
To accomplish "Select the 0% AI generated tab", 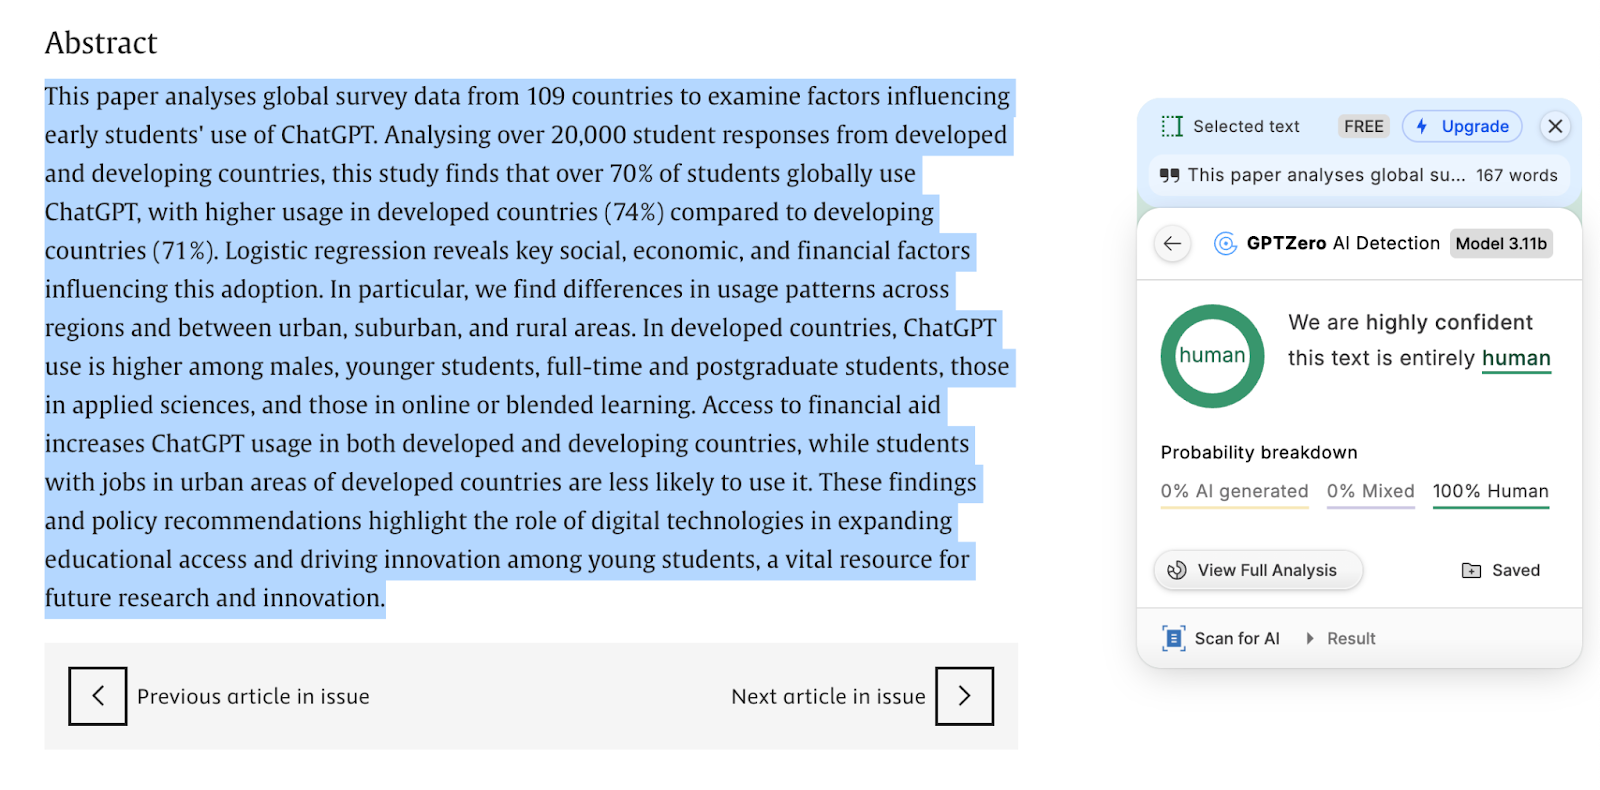I will (1234, 492).
